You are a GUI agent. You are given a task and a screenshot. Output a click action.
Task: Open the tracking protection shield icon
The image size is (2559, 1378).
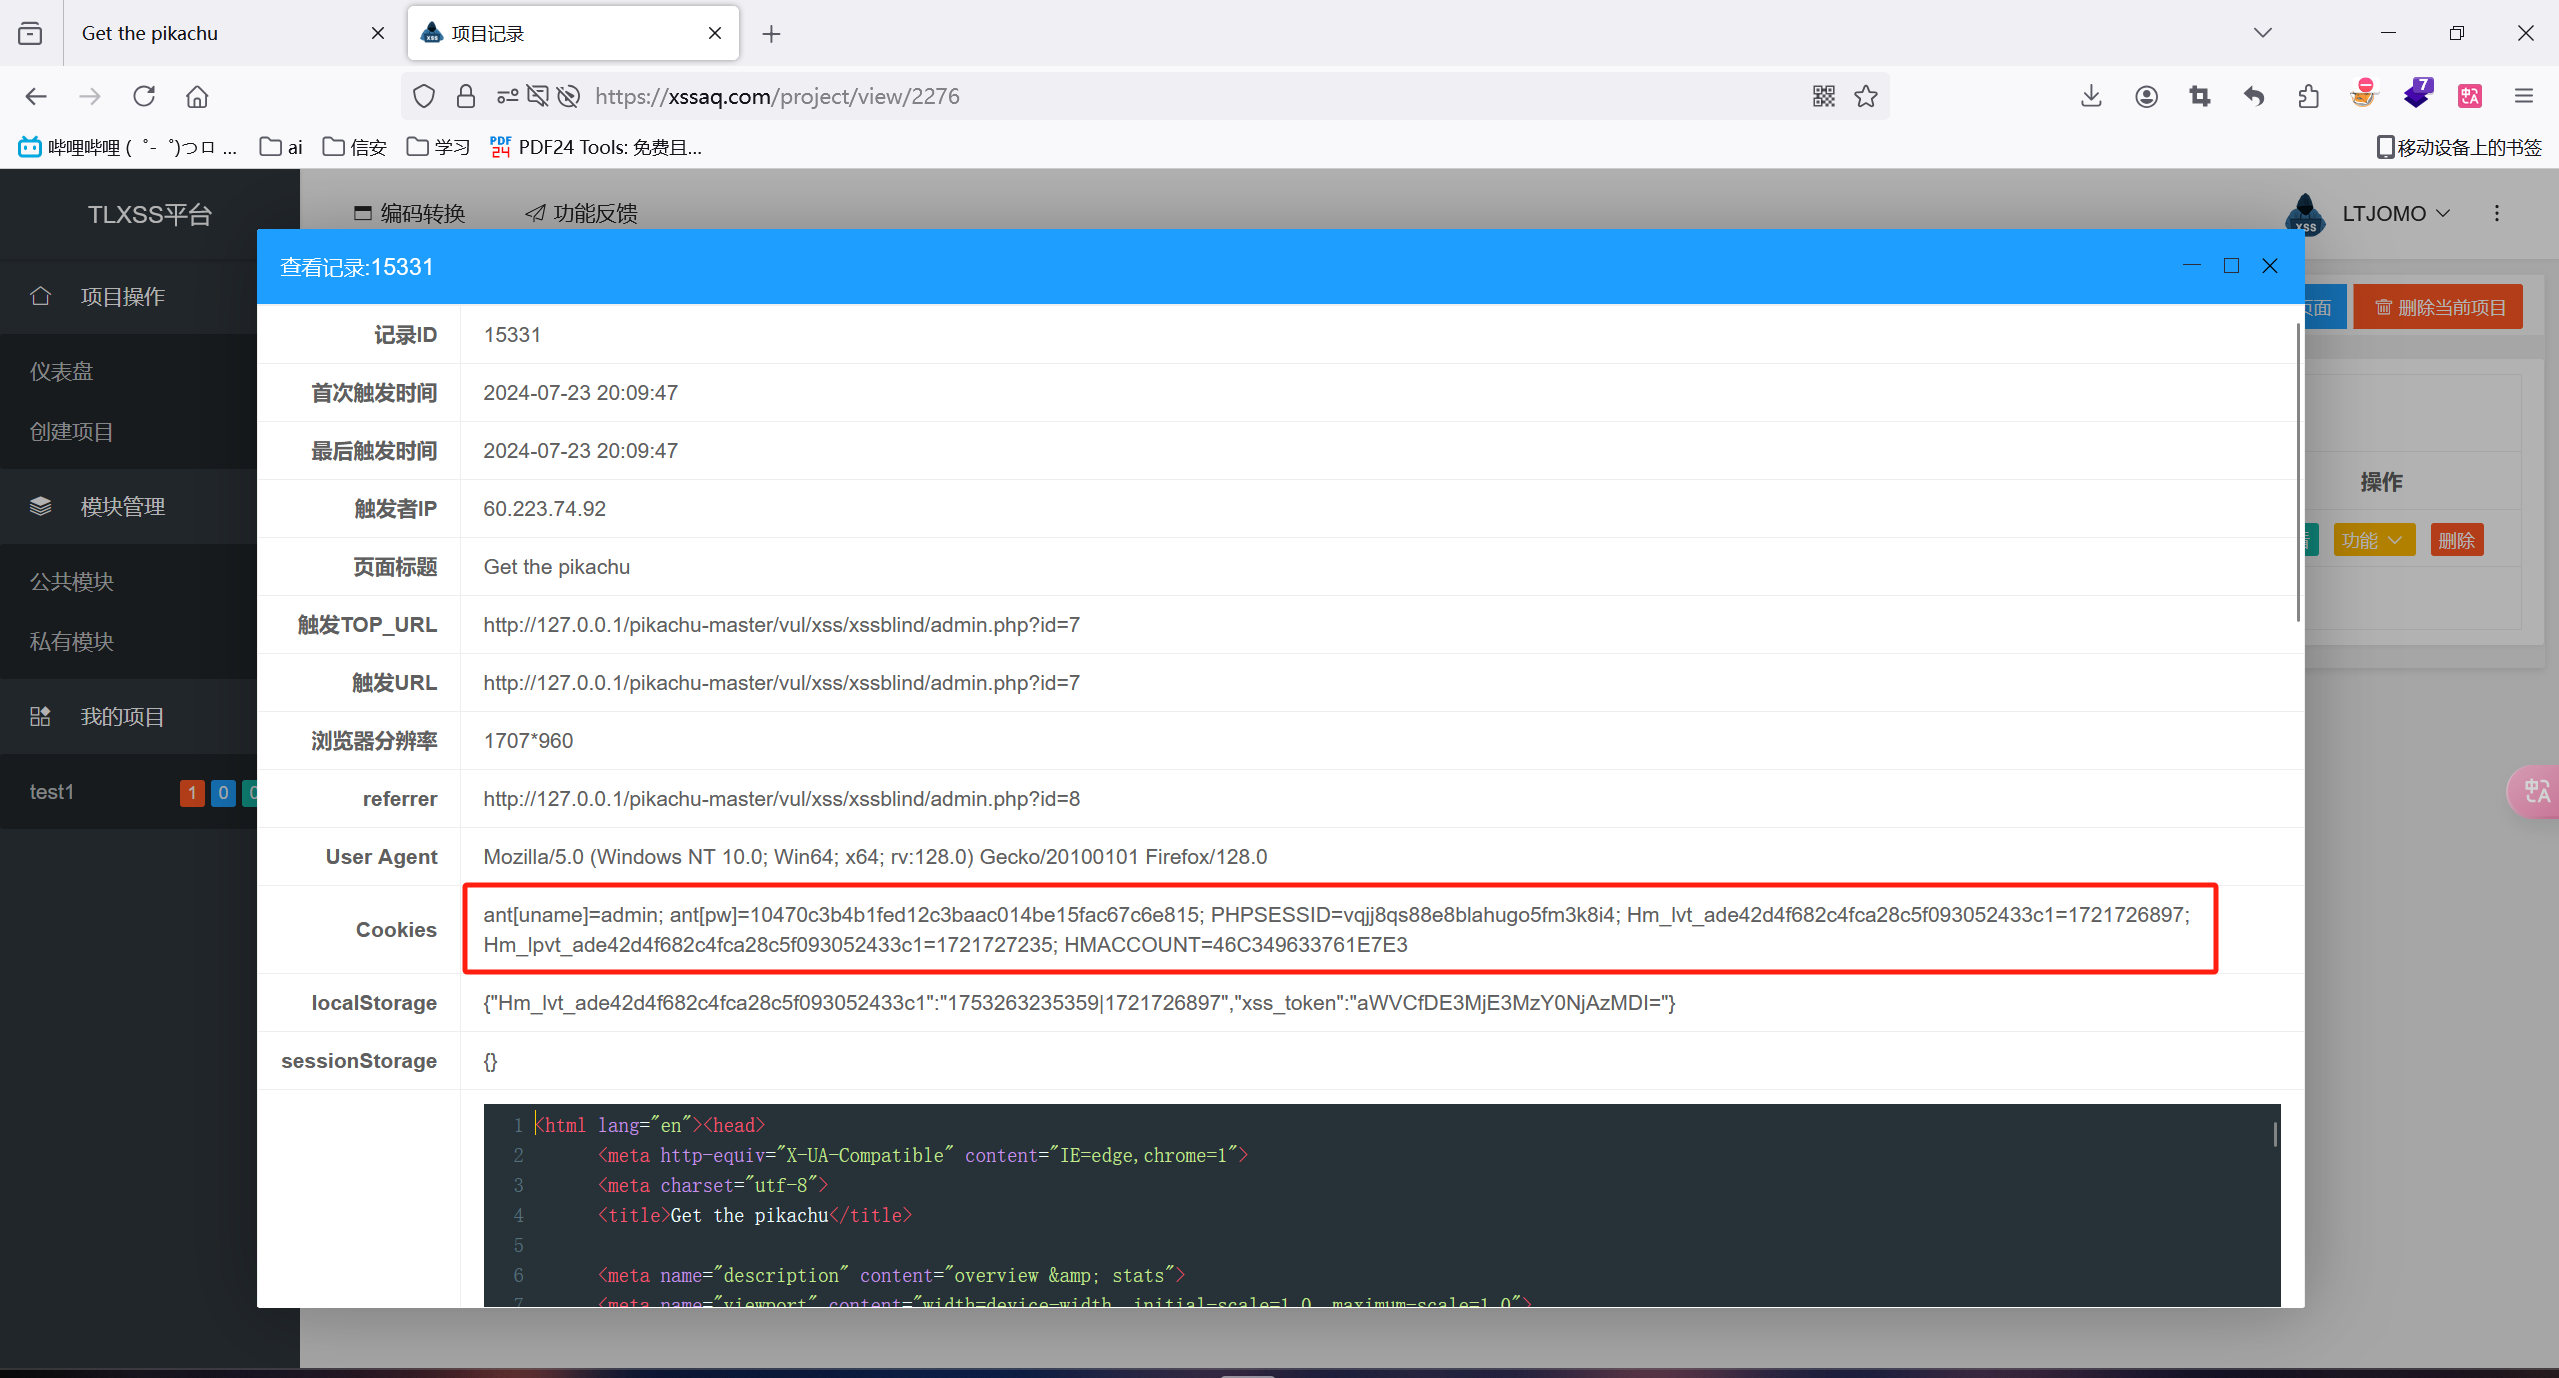click(424, 96)
